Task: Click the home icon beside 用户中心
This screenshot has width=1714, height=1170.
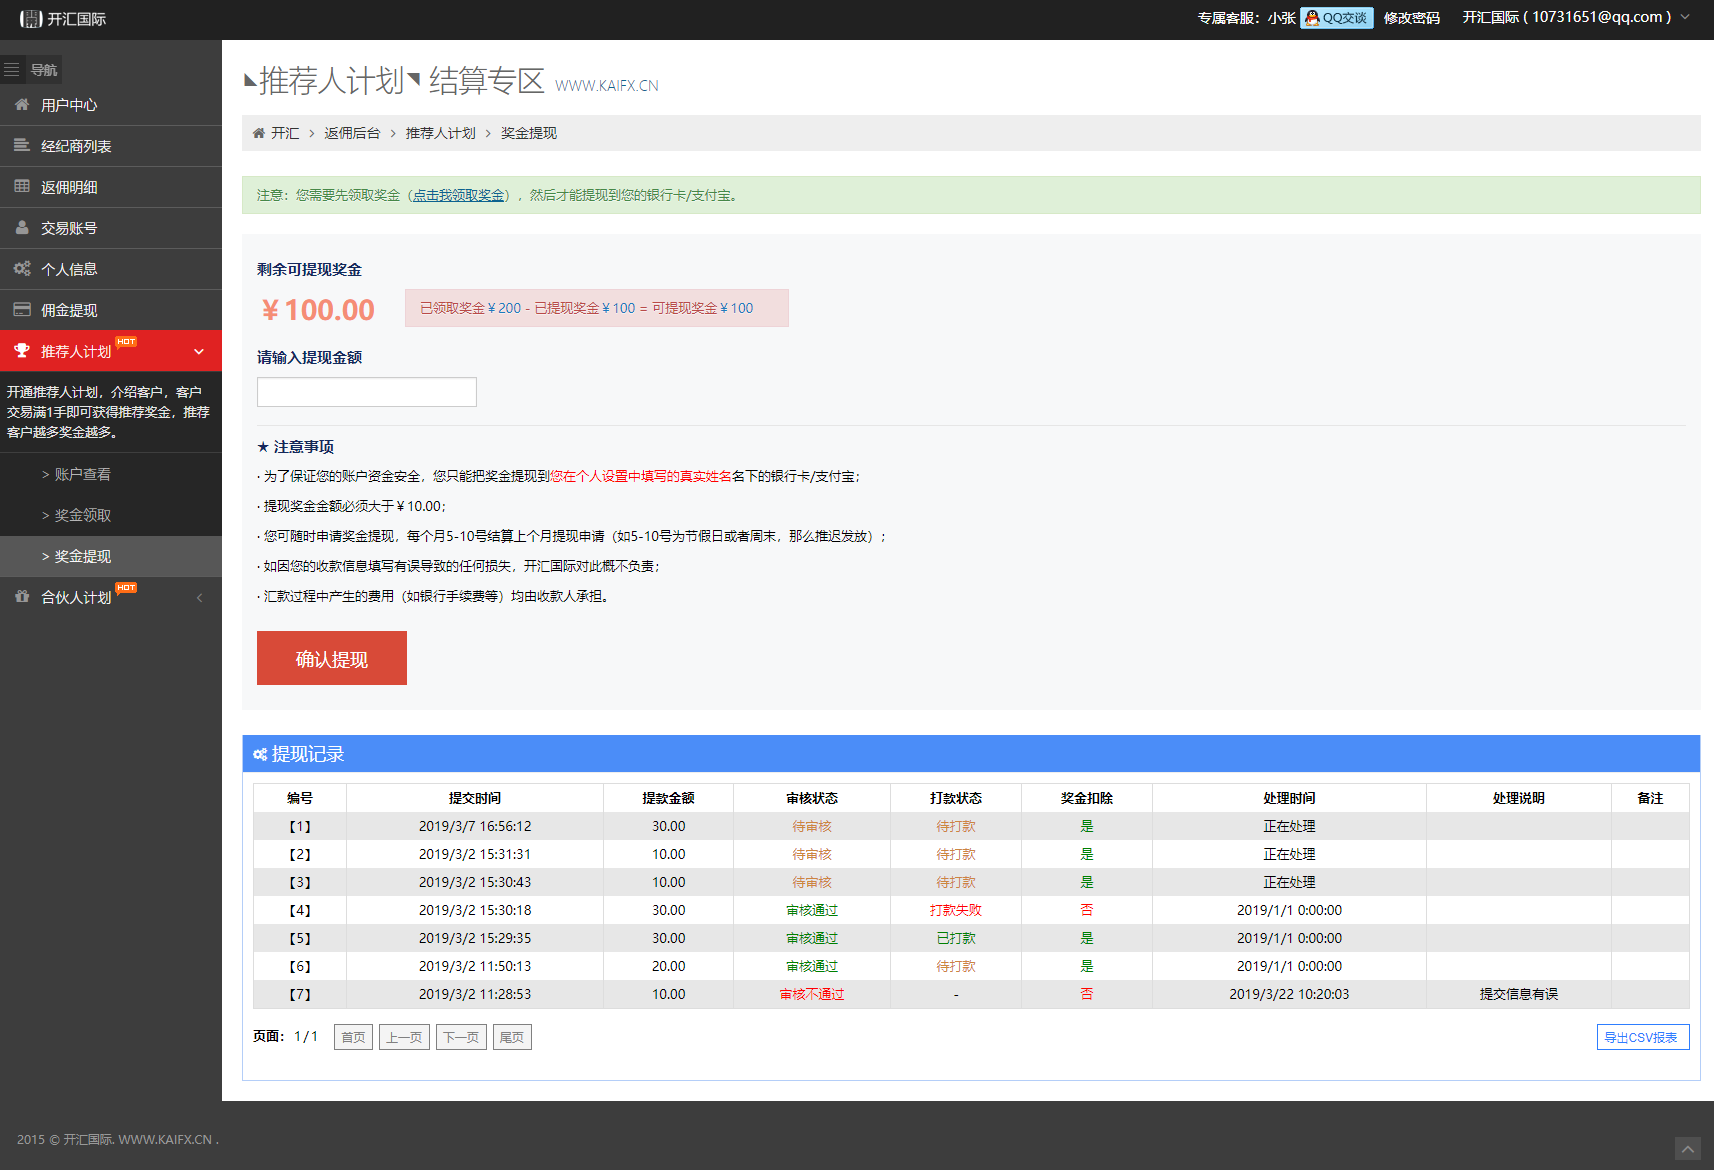Action: [x=22, y=104]
